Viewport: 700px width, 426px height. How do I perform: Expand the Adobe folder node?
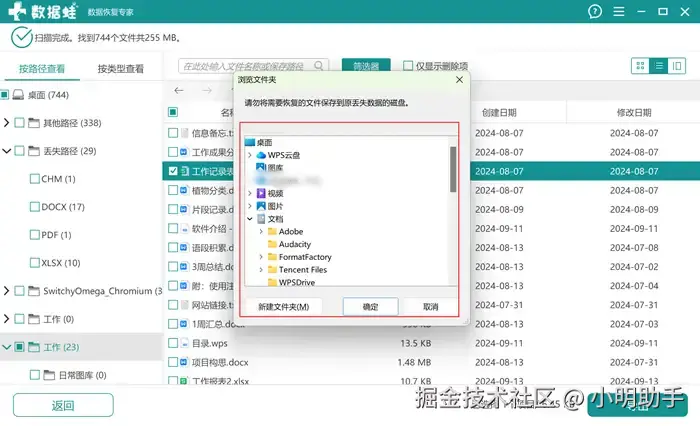point(261,231)
